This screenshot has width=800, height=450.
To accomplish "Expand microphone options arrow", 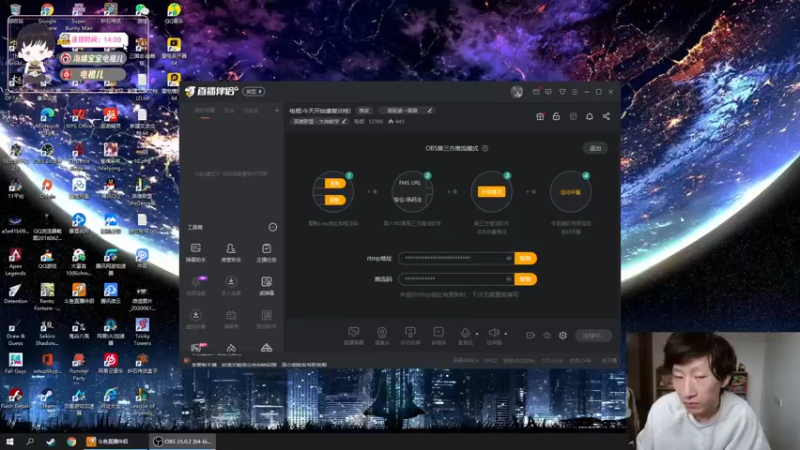I will 477,334.
